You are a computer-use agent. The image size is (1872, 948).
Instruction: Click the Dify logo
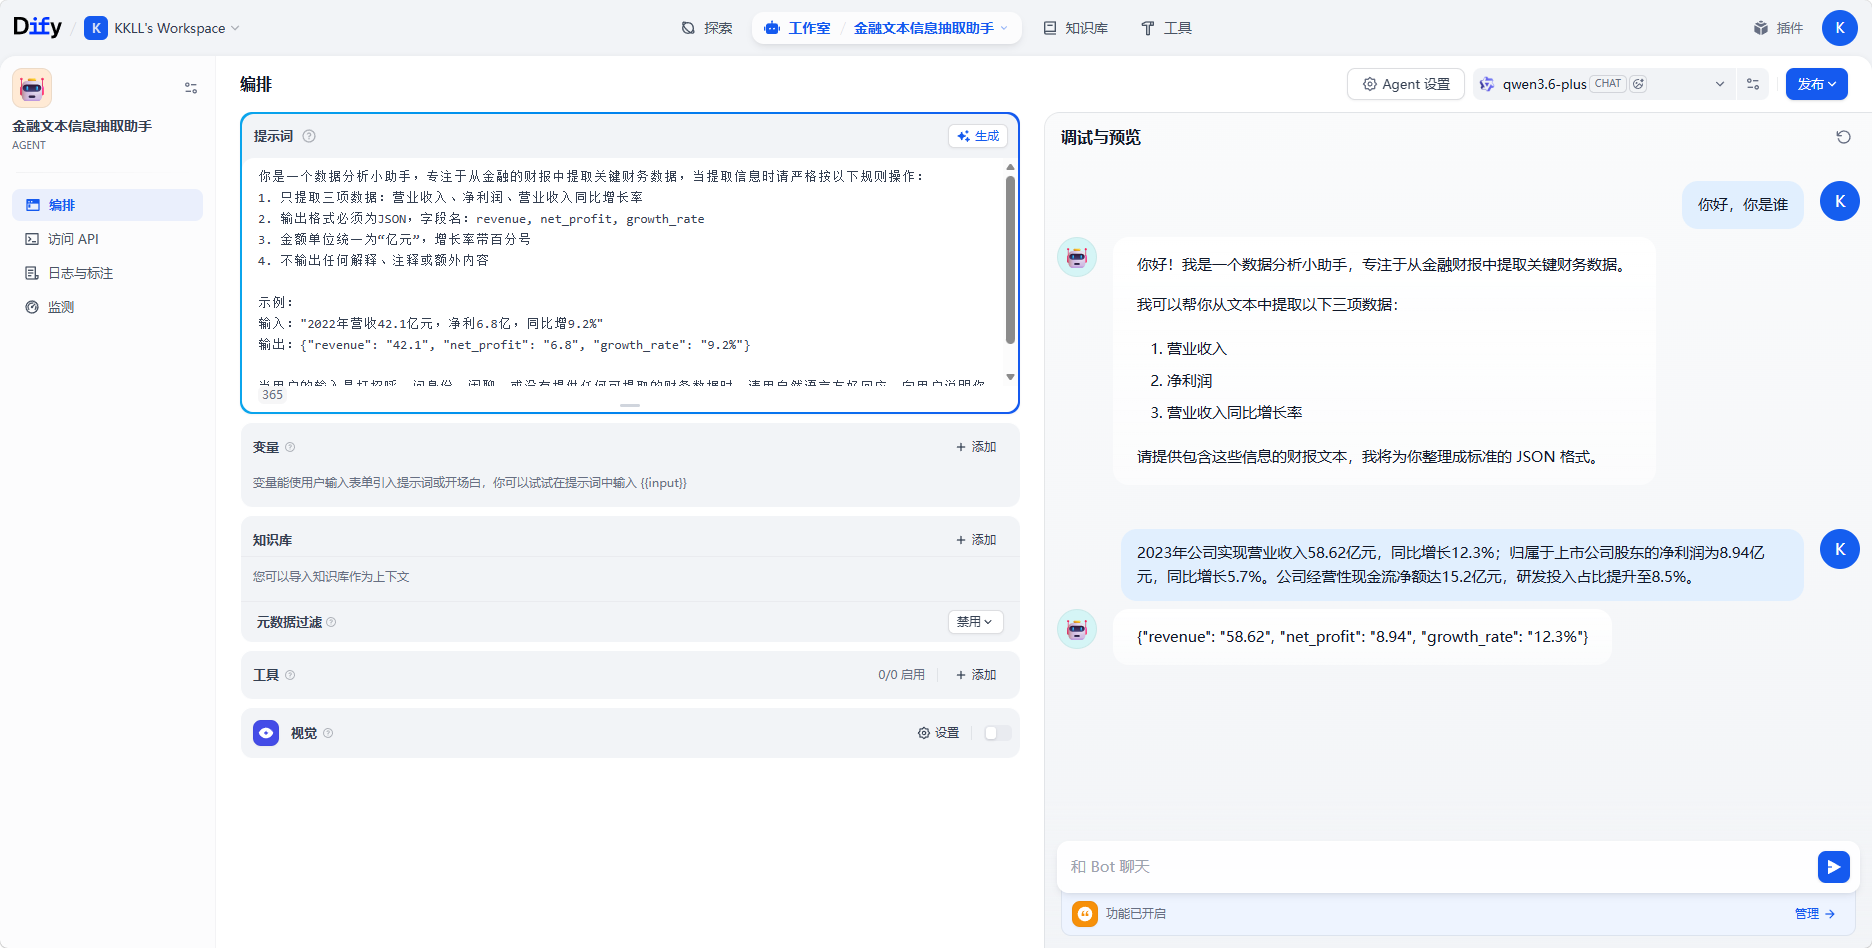point(38,27)
